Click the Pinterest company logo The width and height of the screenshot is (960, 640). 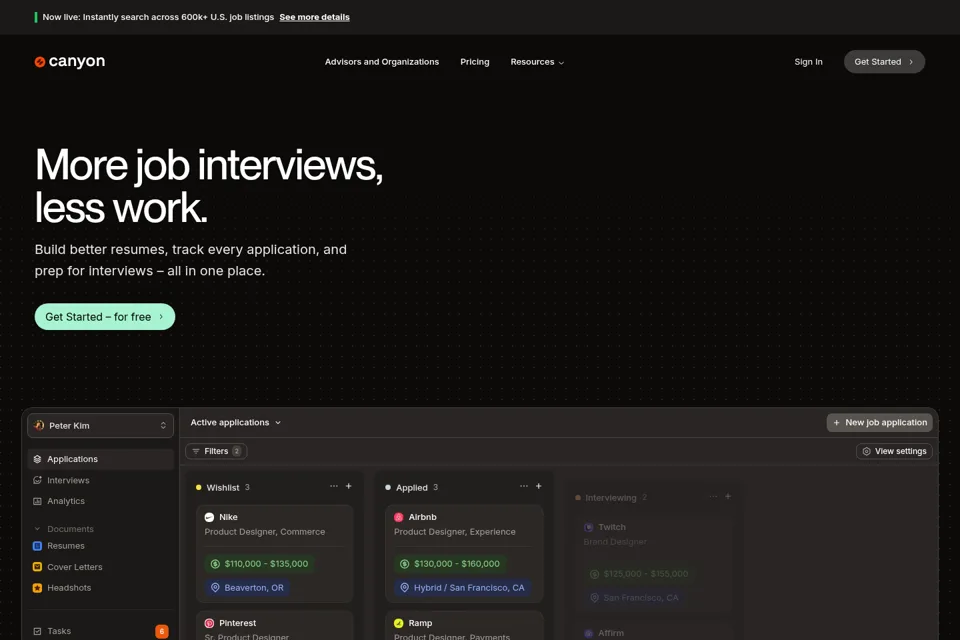pyautogui.click(x=209, y=623)
